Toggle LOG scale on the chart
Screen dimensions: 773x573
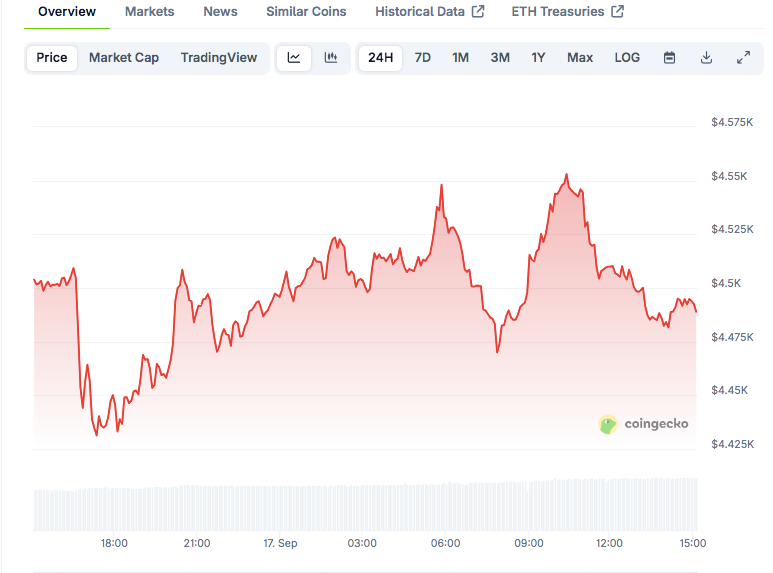627,58
